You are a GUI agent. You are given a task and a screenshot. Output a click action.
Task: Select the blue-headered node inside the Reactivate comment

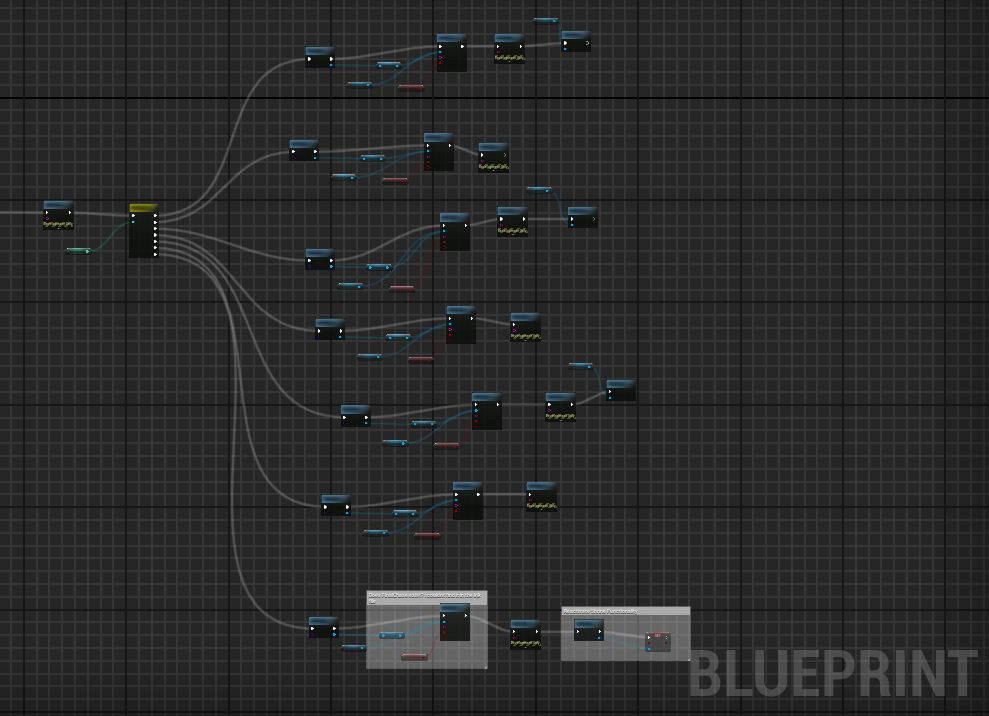click(x=588, y=630)
